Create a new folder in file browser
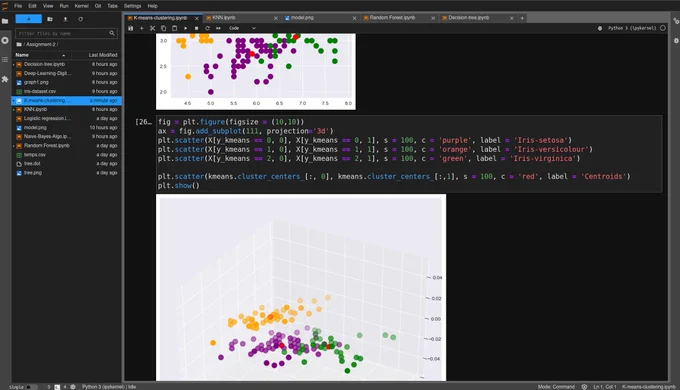Screen dimensions: 680x390 (x=50, y=19)
